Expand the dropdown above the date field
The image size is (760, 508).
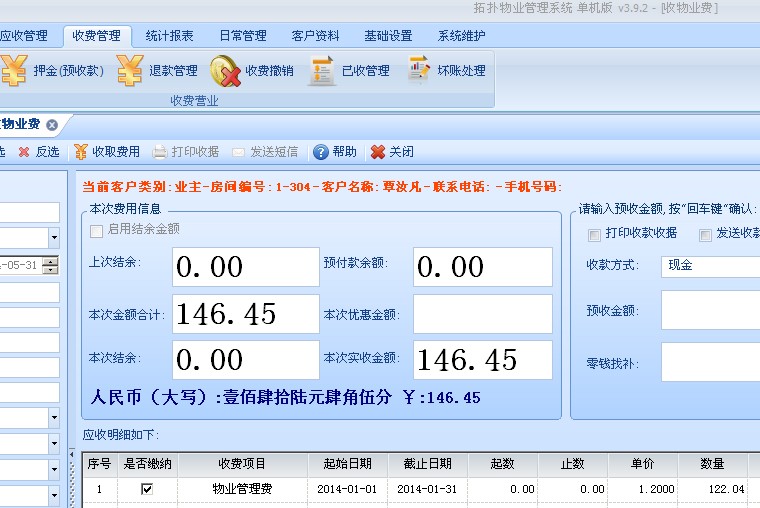tap(53, 238)
